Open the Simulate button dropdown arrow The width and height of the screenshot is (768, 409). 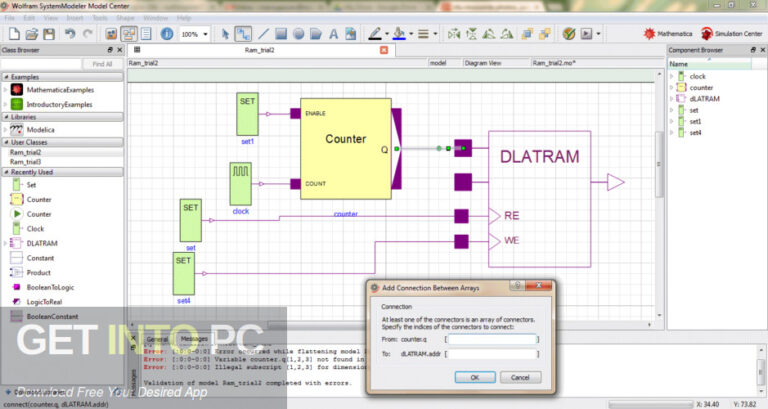click(x=598, y=34)
